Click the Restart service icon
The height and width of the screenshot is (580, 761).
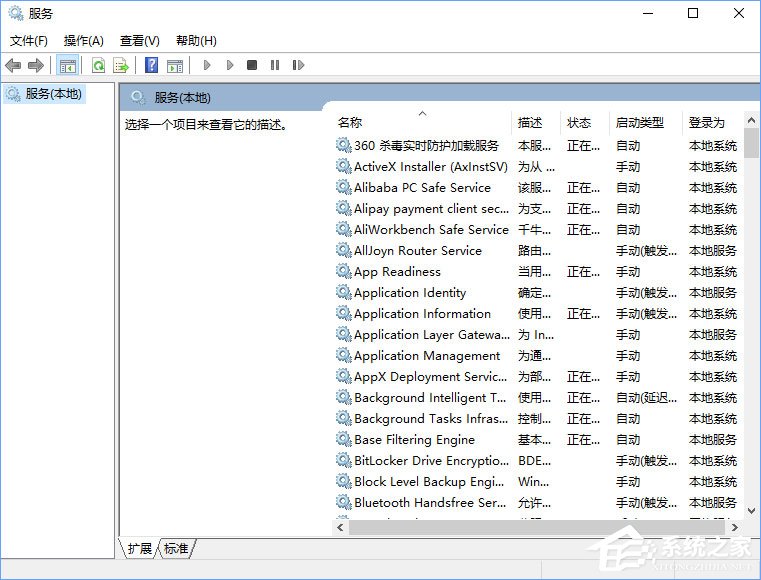298,65
